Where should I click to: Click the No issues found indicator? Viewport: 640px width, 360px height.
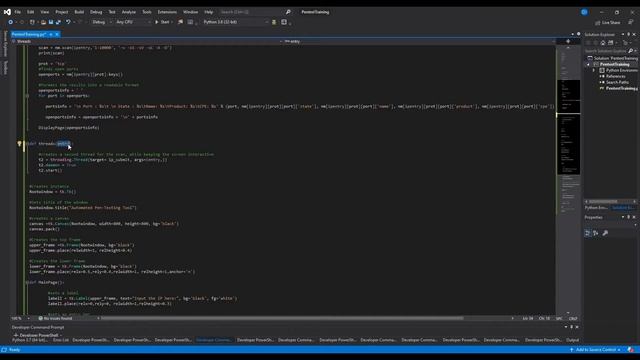click(x=55, y=318)
